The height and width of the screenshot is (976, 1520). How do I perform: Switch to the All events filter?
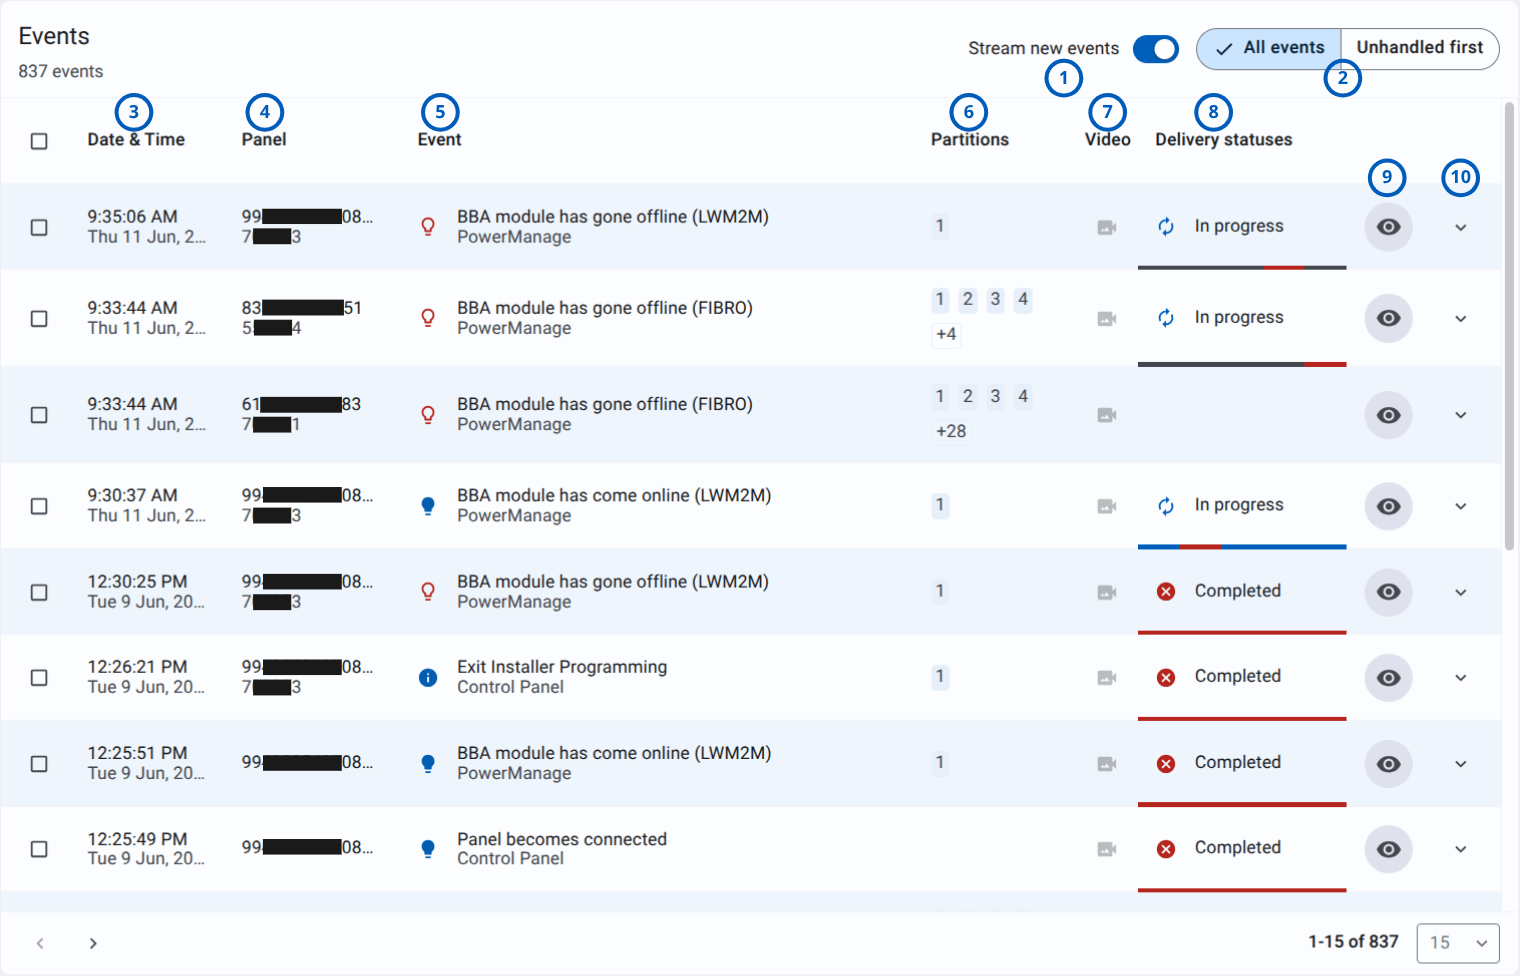pyautogui.click(x=1269, y=48)
